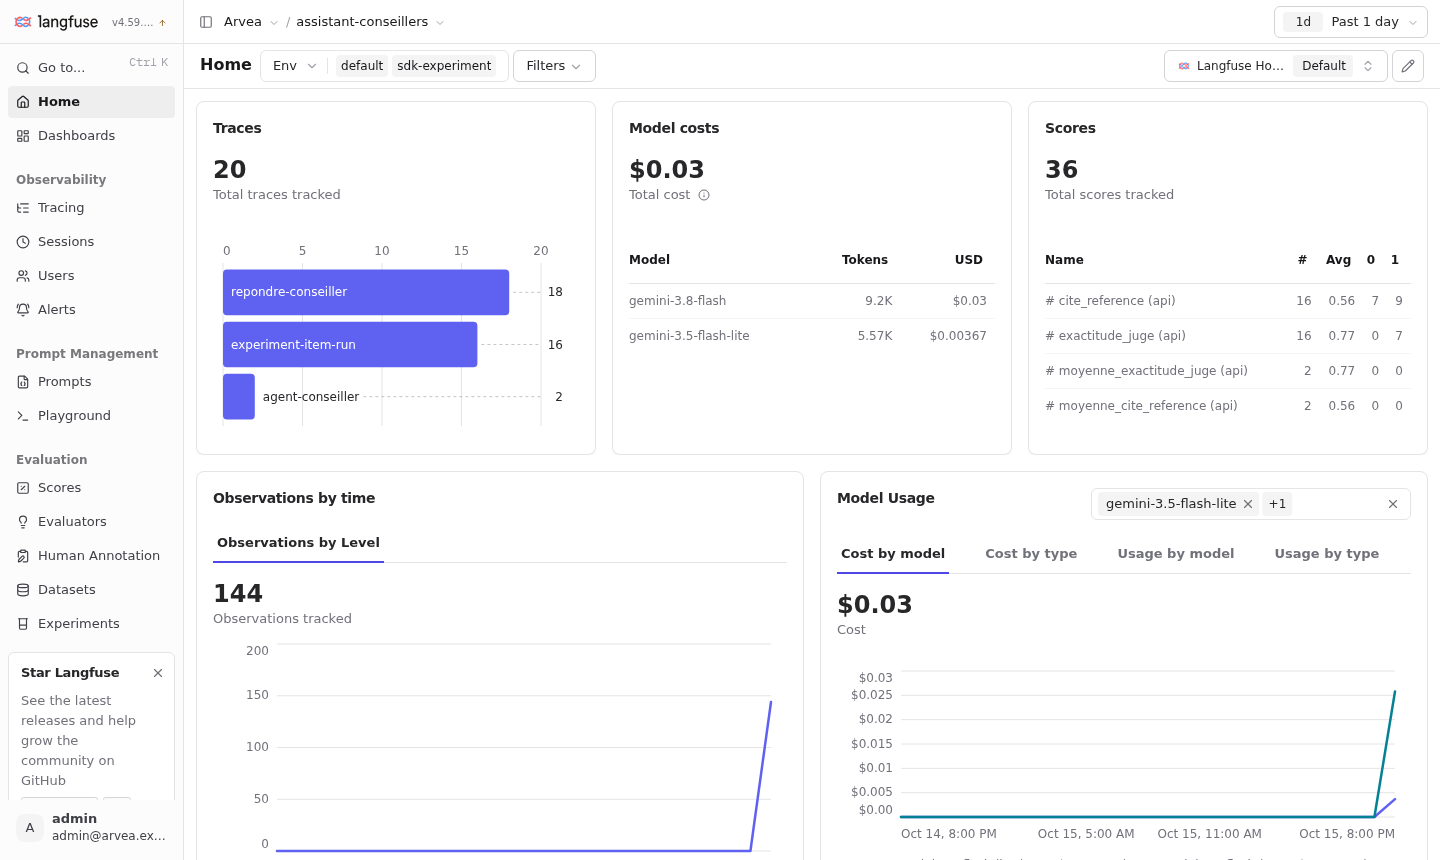Image resolution: width=1440 pixels, height=860 pixels.
Task: Click the Datasets database icon
Action: point(23,590)
